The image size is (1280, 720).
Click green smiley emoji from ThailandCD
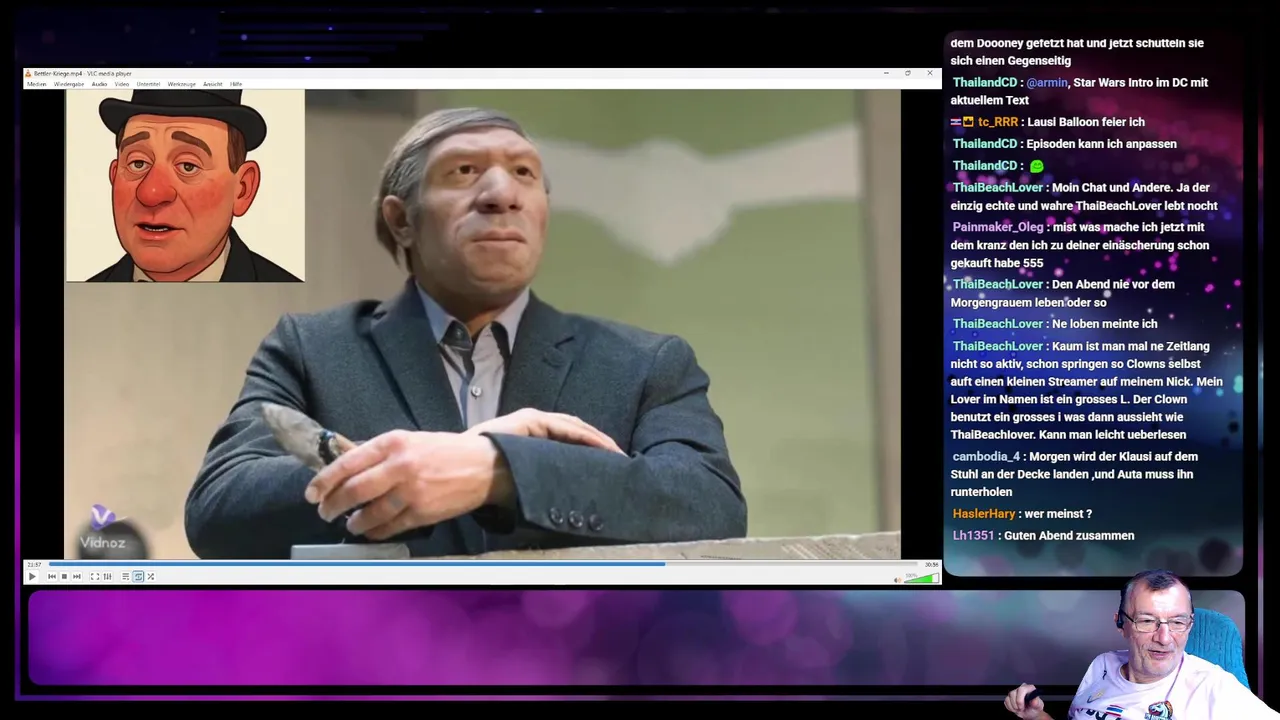(x=1036, y=166)
